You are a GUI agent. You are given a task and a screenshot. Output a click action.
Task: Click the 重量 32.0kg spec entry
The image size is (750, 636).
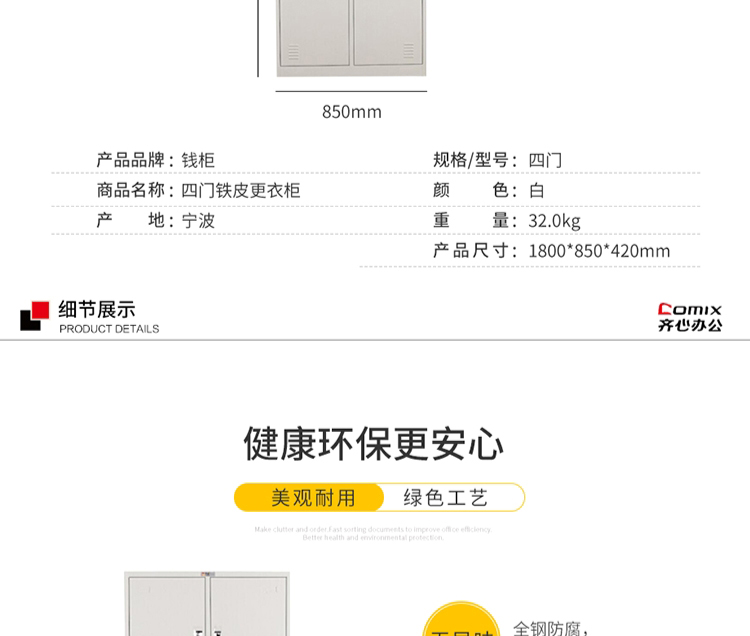click(506, 221)
